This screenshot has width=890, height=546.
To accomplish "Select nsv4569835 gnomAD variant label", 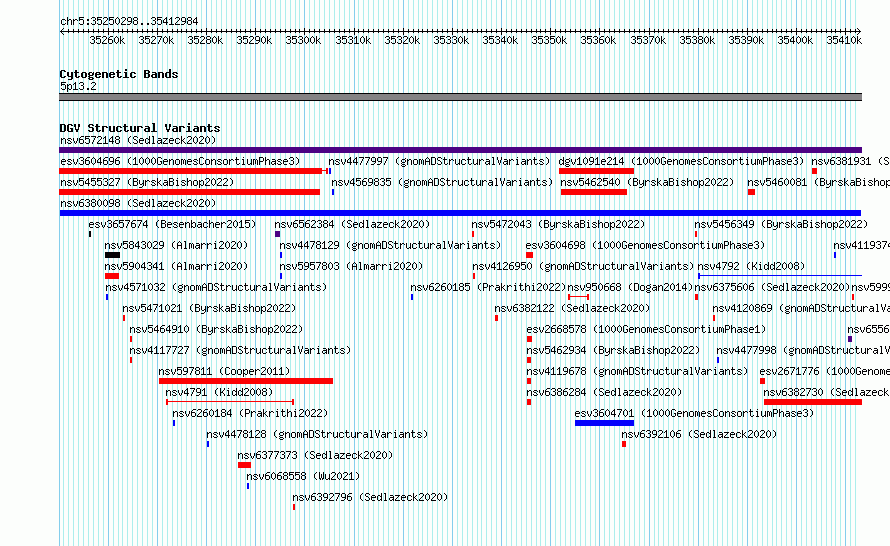I will pos(442,182).
